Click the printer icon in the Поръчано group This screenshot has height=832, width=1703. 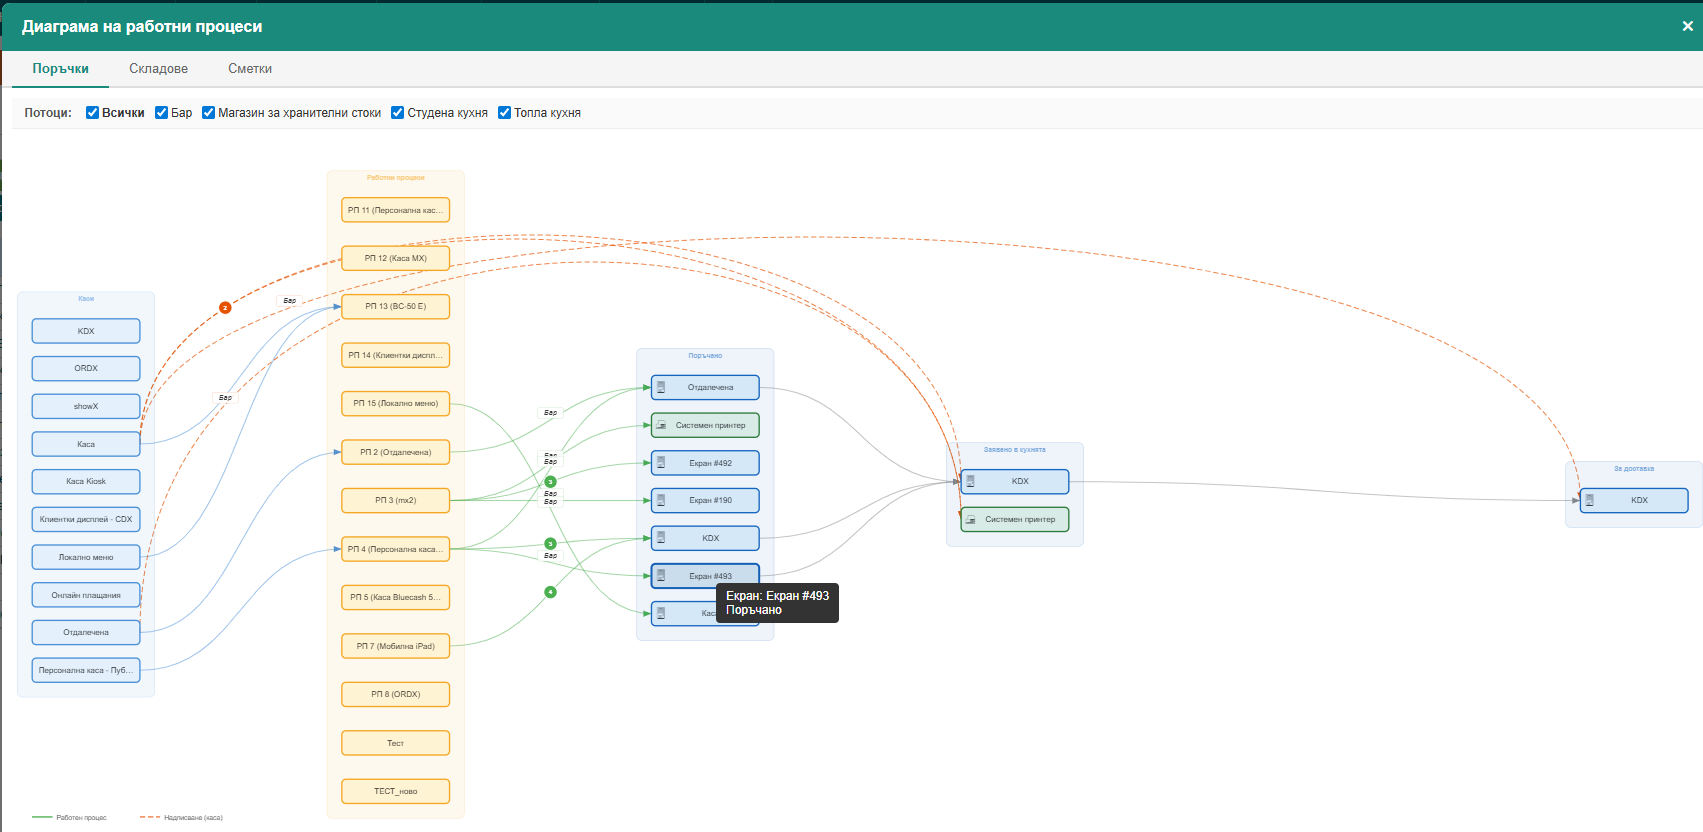point(661,425)
